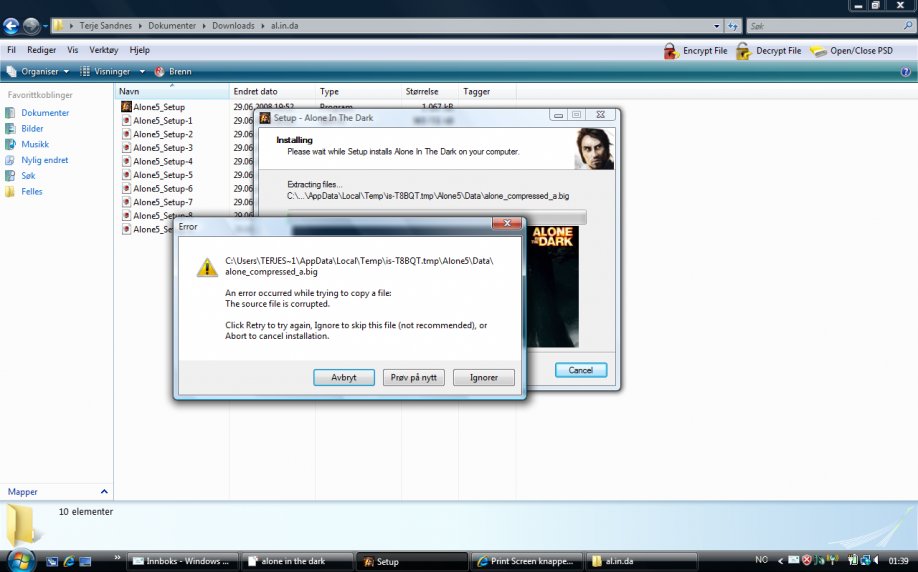
Task: Show hidden tray icons arrow
Action: 780,561
